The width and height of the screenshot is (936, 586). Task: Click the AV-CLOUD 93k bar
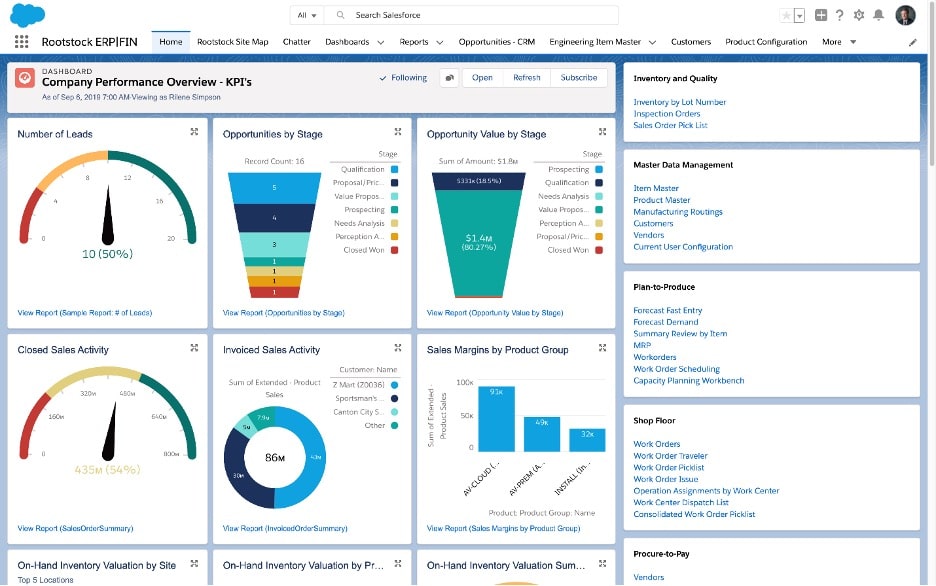tap(496, 419)
